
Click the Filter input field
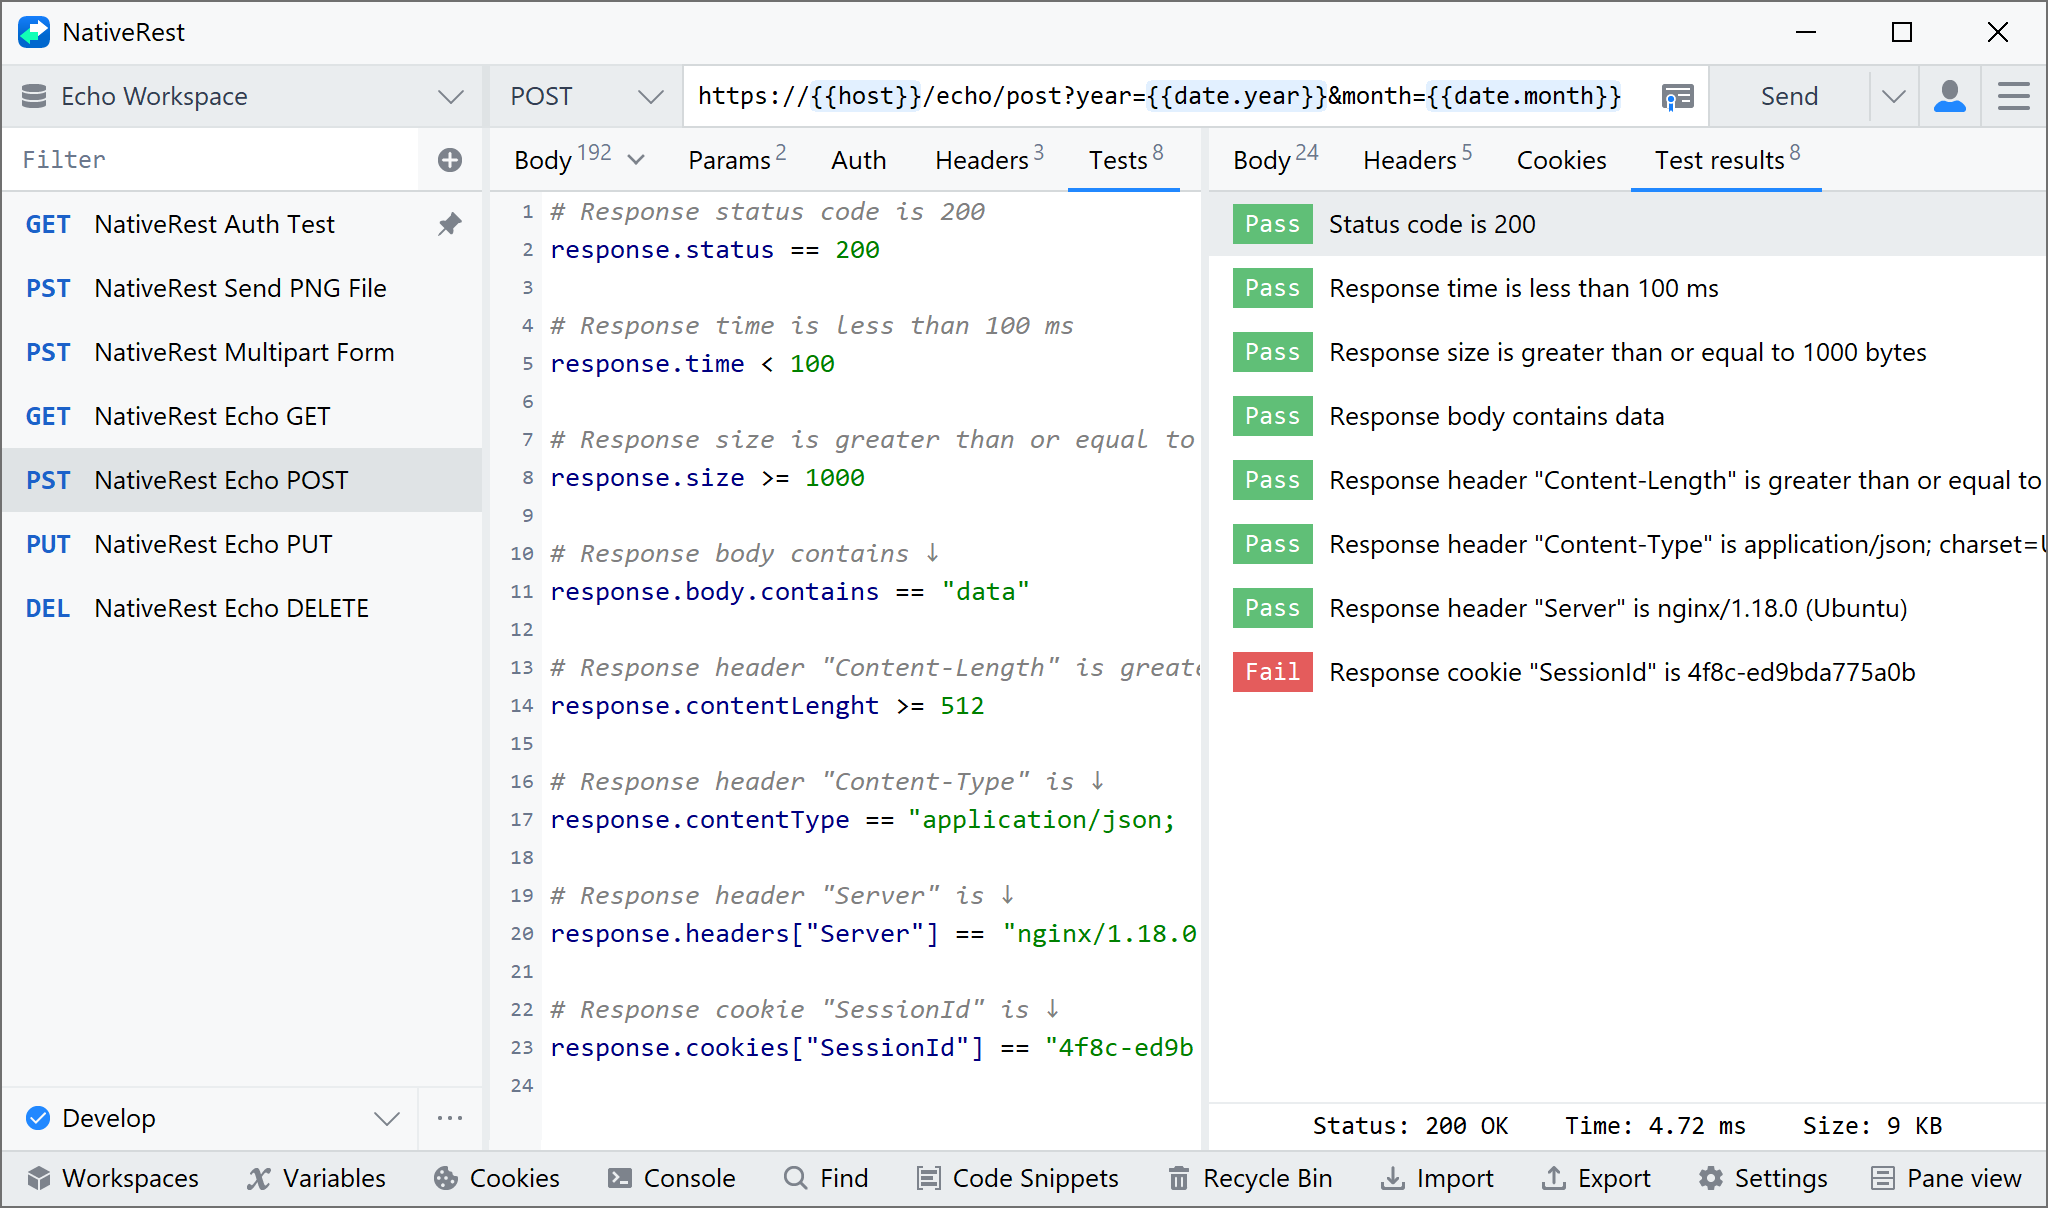pos(215,160)
